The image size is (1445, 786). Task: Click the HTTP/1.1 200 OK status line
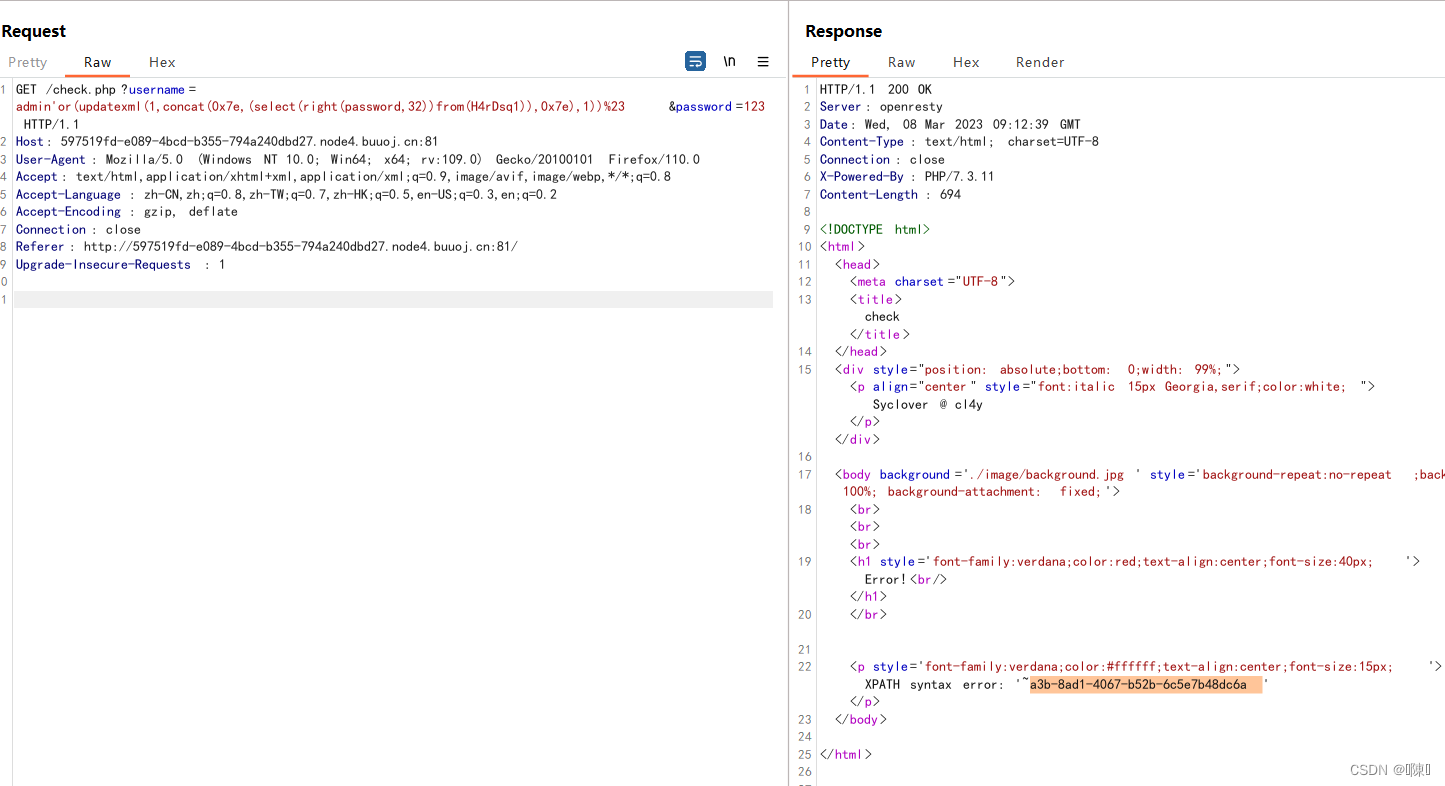(x=875, y=90)
